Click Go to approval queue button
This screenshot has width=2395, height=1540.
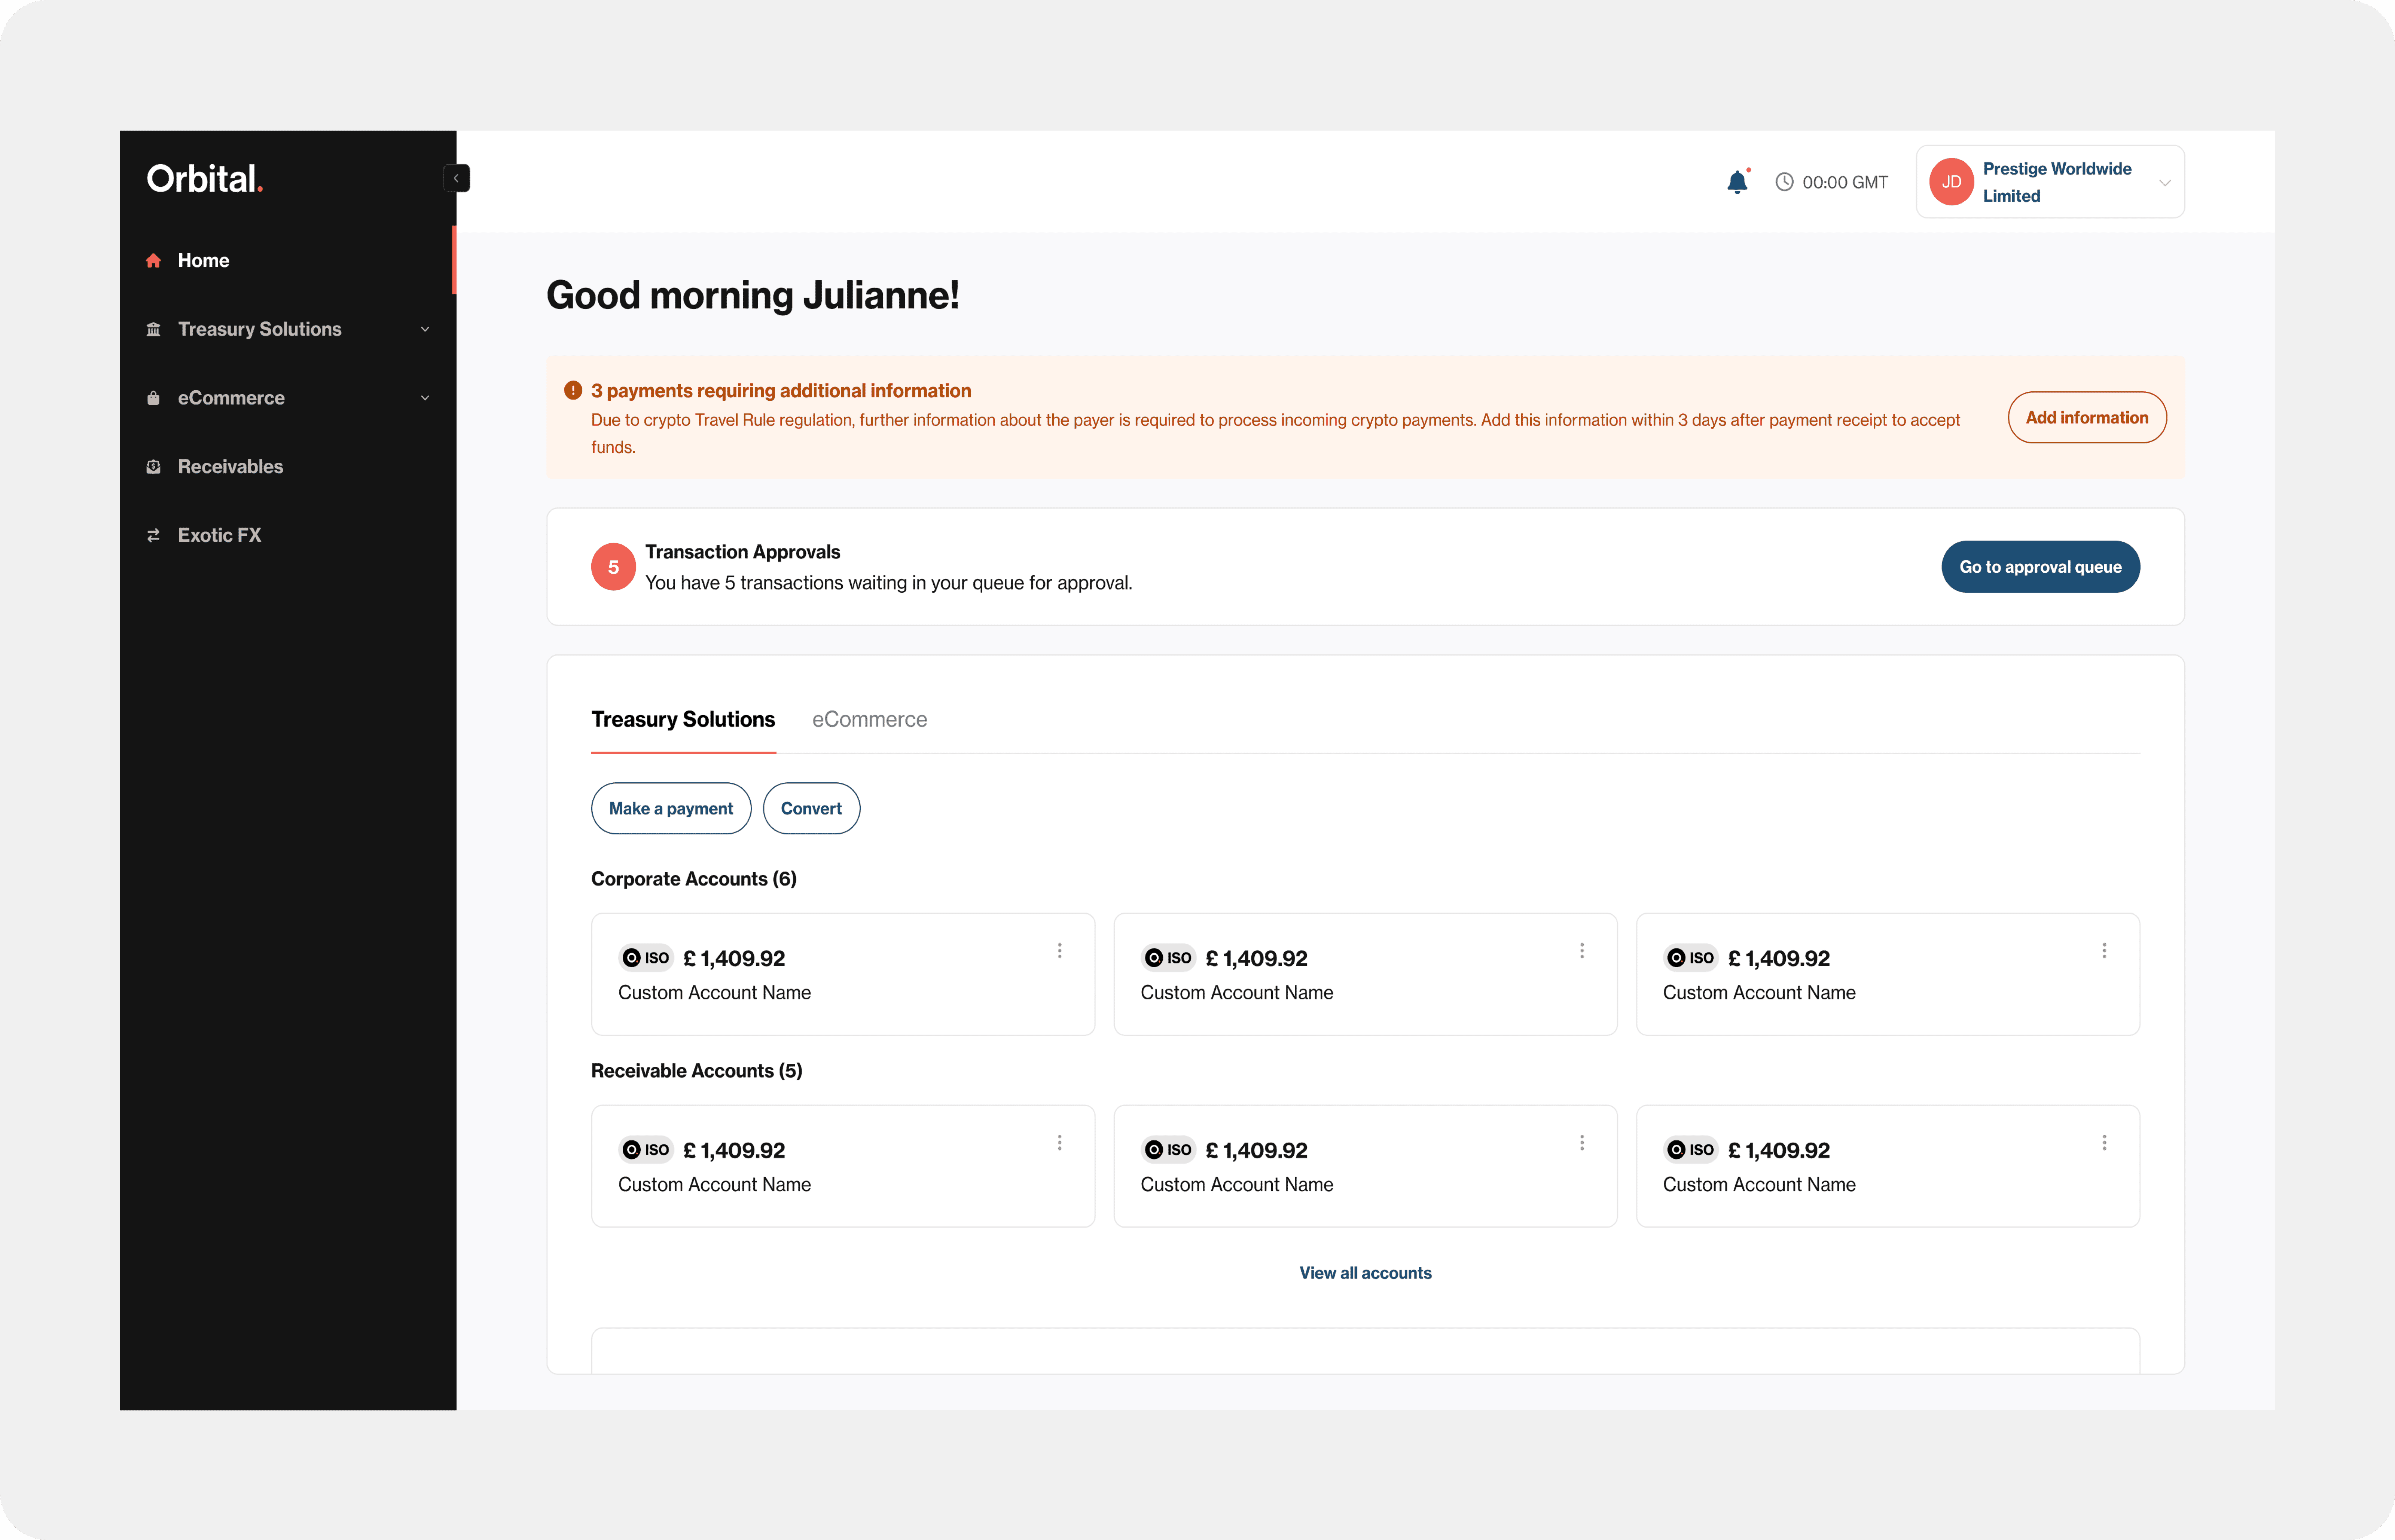coord(2039,567)
